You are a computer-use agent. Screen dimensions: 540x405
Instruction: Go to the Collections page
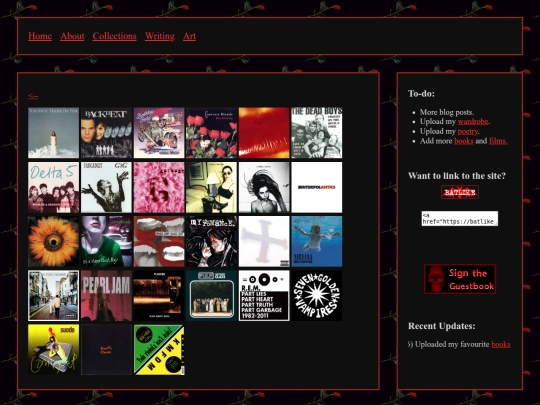pyautogui.click(x=114, y=36)
